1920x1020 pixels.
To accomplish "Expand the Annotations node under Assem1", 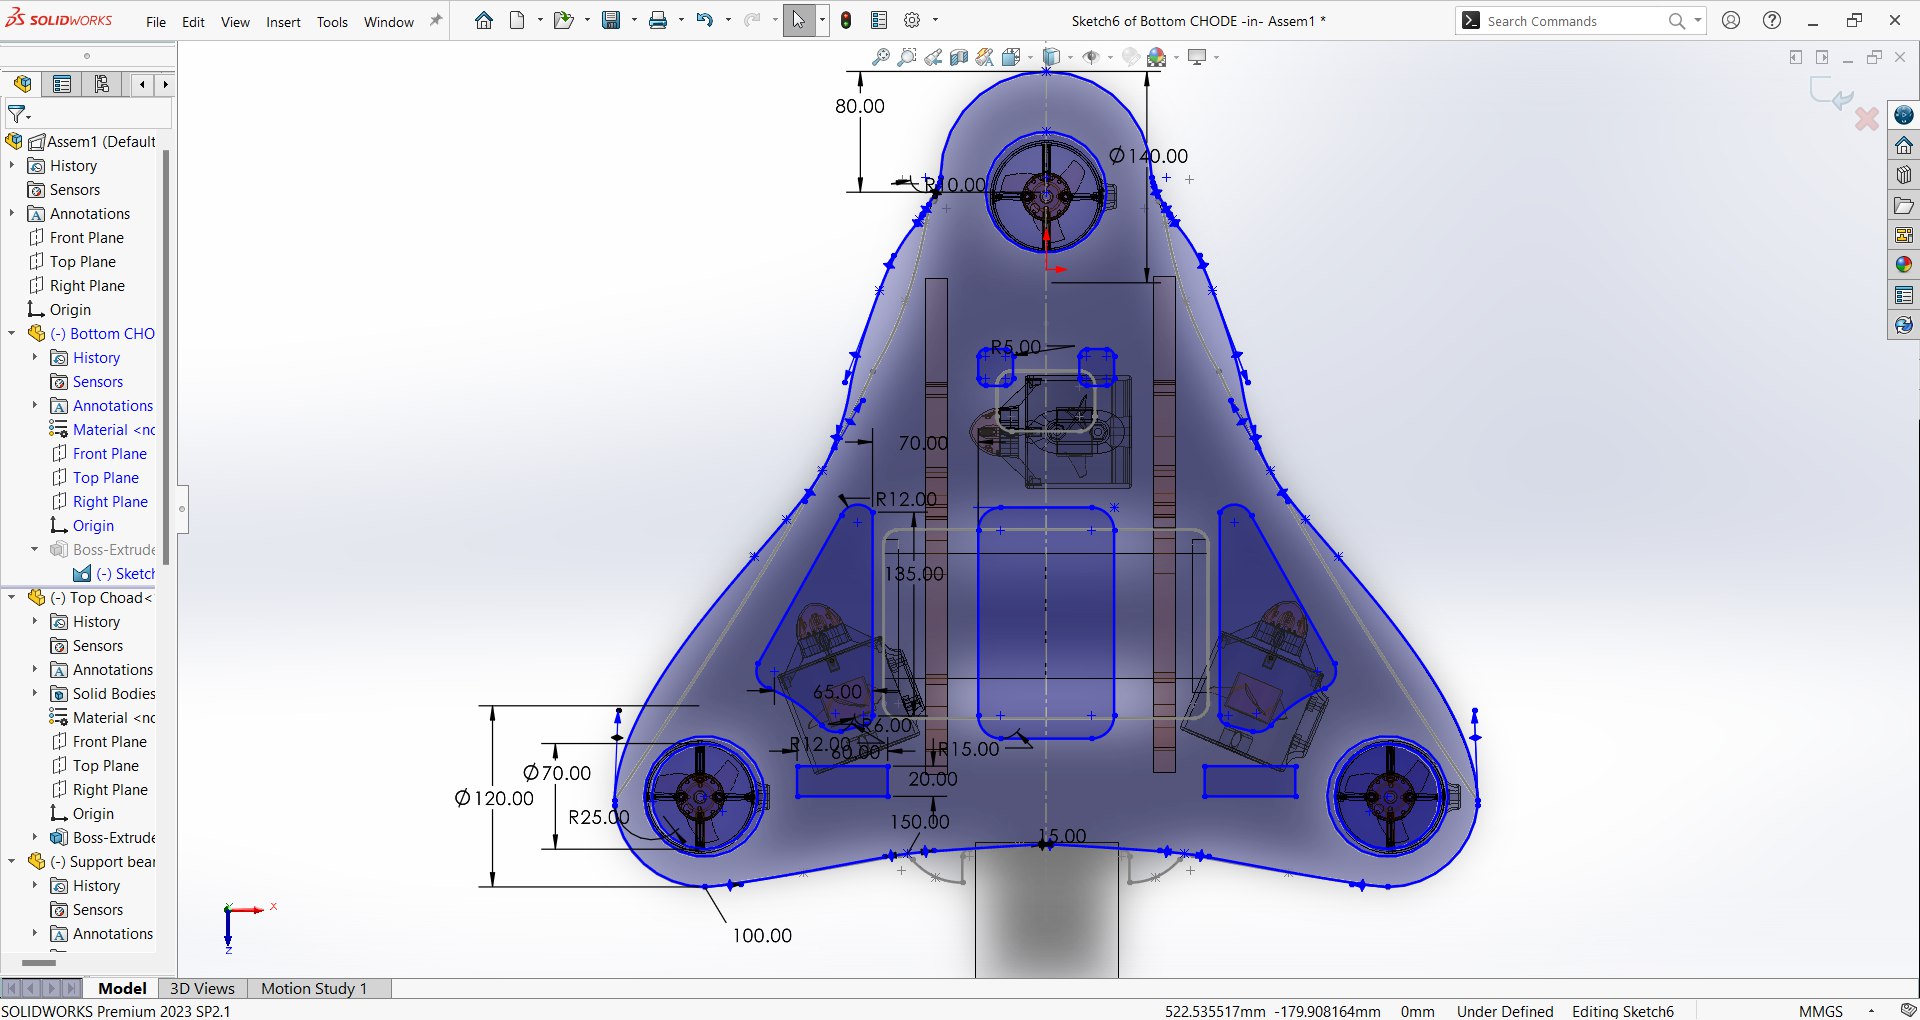I will (x=12, y=213).
